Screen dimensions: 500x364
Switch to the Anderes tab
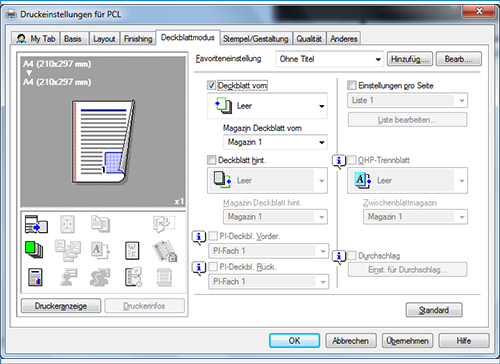point(344,39)
